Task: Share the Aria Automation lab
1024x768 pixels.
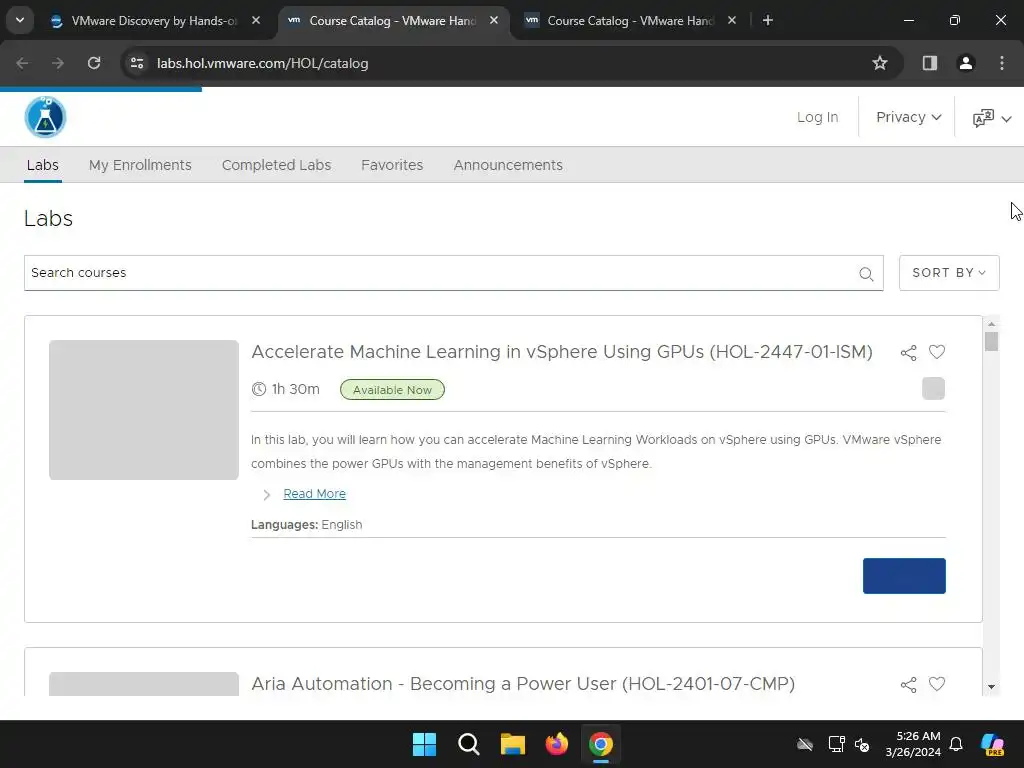Action: point(908,684)
